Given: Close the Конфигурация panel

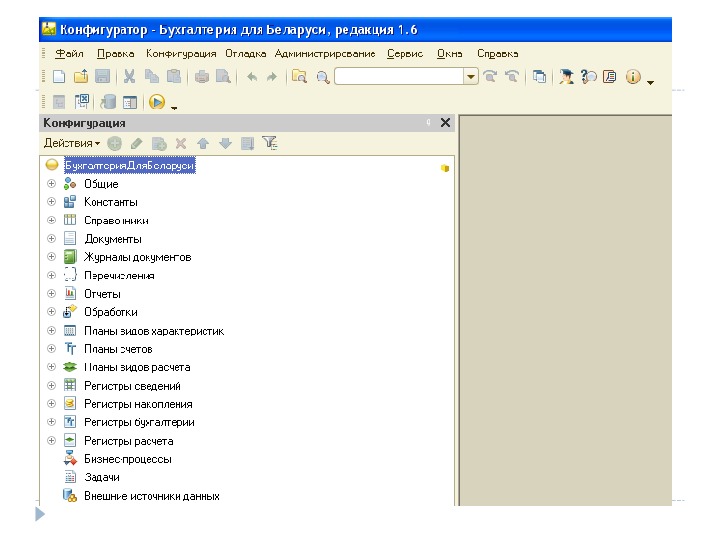Looking at the screenshot, I should pos(445,123).
